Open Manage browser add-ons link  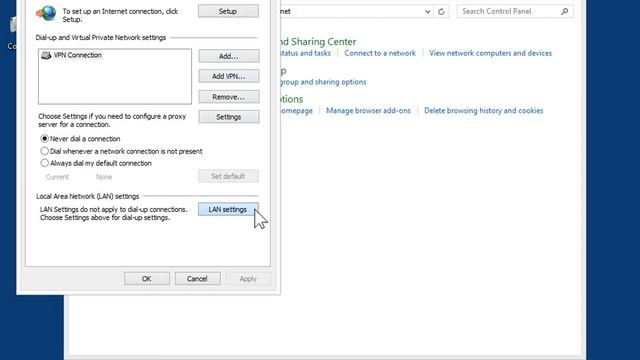pos(368,111)
